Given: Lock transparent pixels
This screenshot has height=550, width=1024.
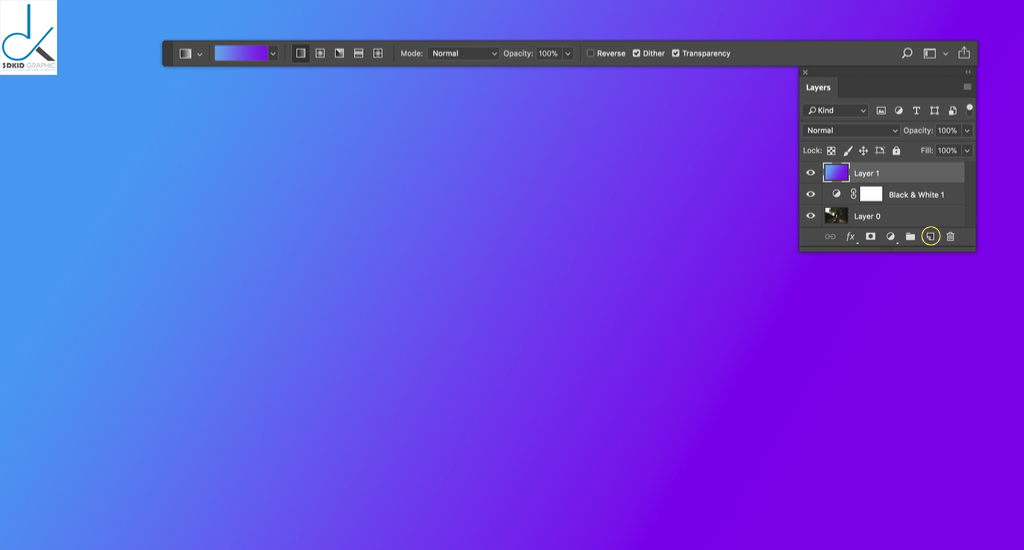Looking at the screenshot, I should coord(831,151).
